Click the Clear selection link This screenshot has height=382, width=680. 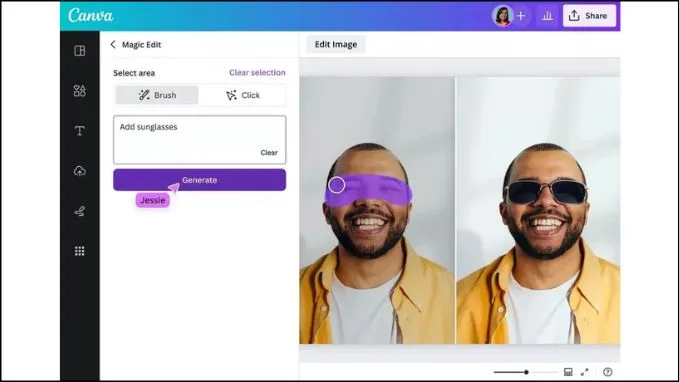pyautogui.click(x=257, y=72)
